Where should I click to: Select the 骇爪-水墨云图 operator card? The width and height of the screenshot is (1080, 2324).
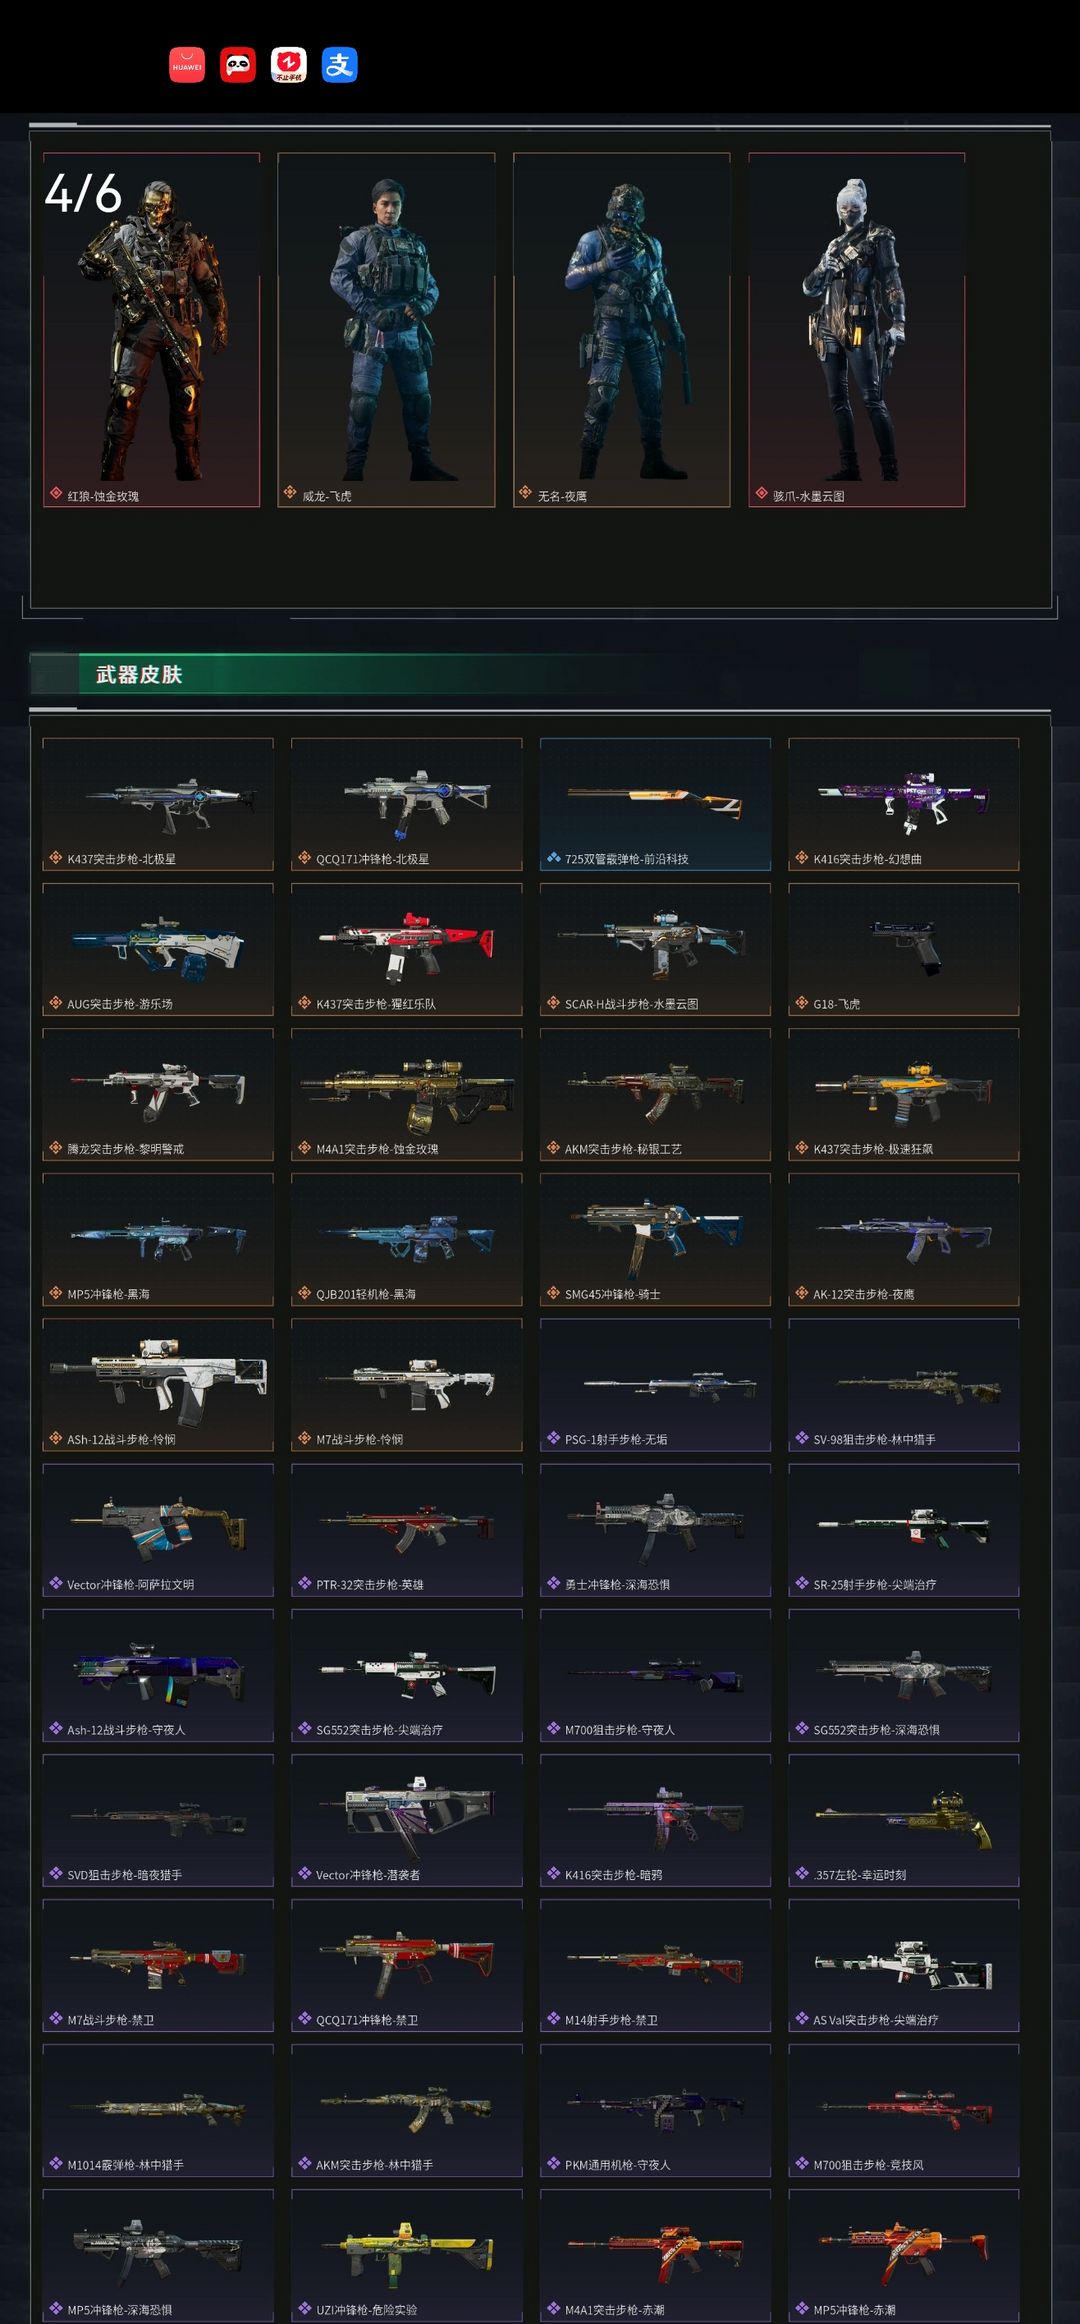point(857,330)
